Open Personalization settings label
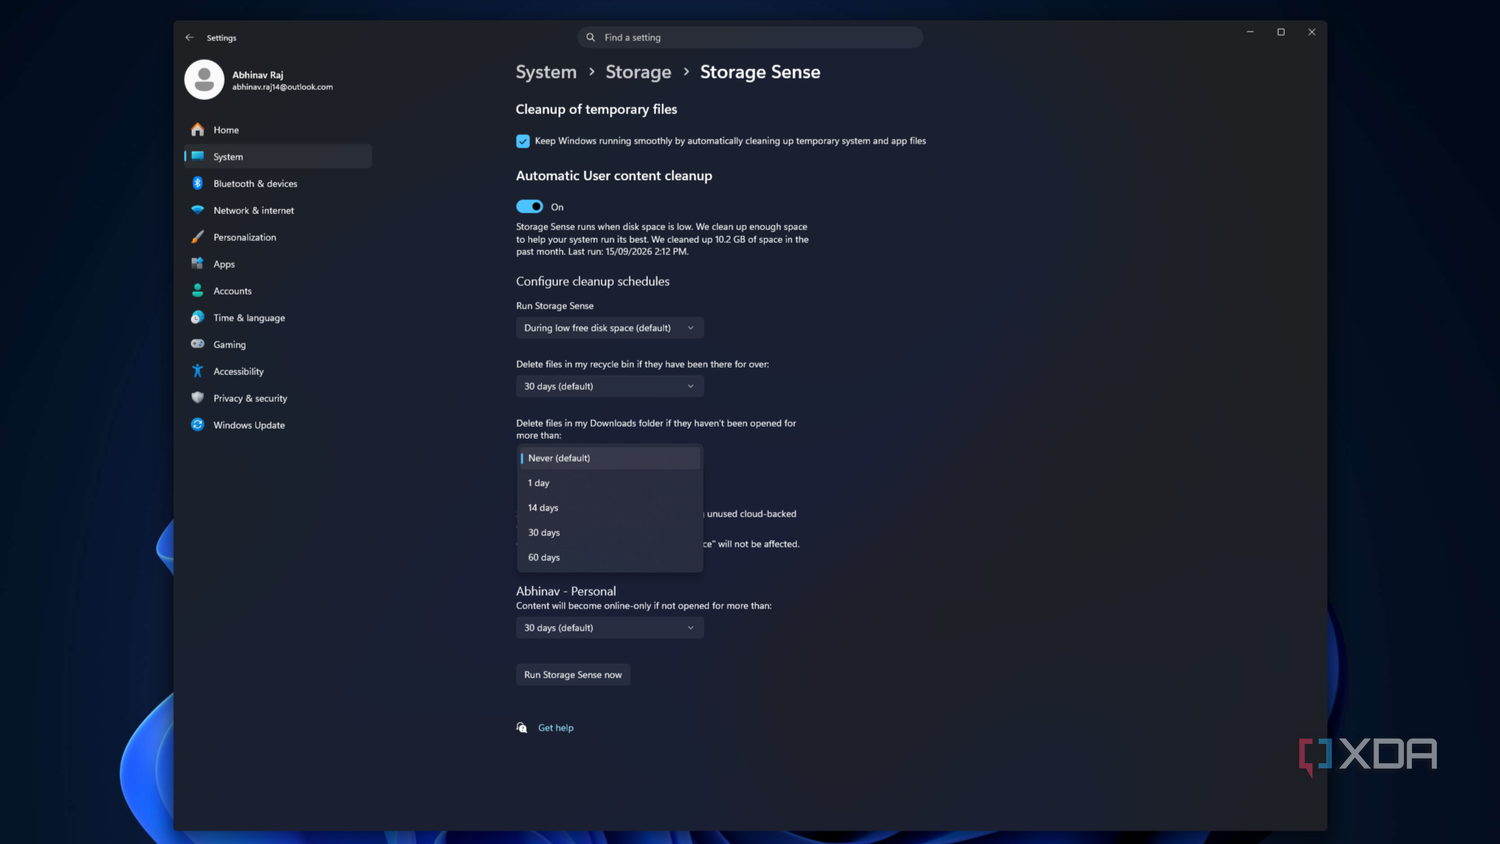 coord(245,238)
